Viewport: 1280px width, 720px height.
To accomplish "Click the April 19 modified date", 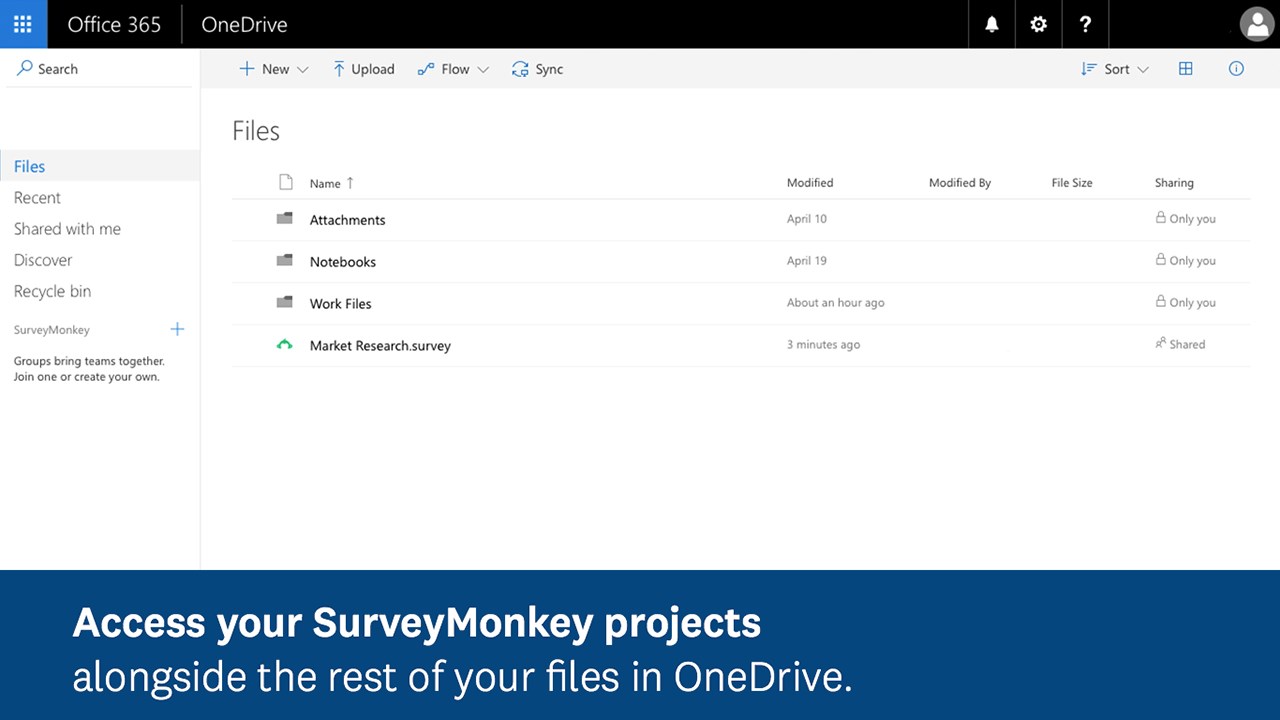I will (x=807, y=261).
